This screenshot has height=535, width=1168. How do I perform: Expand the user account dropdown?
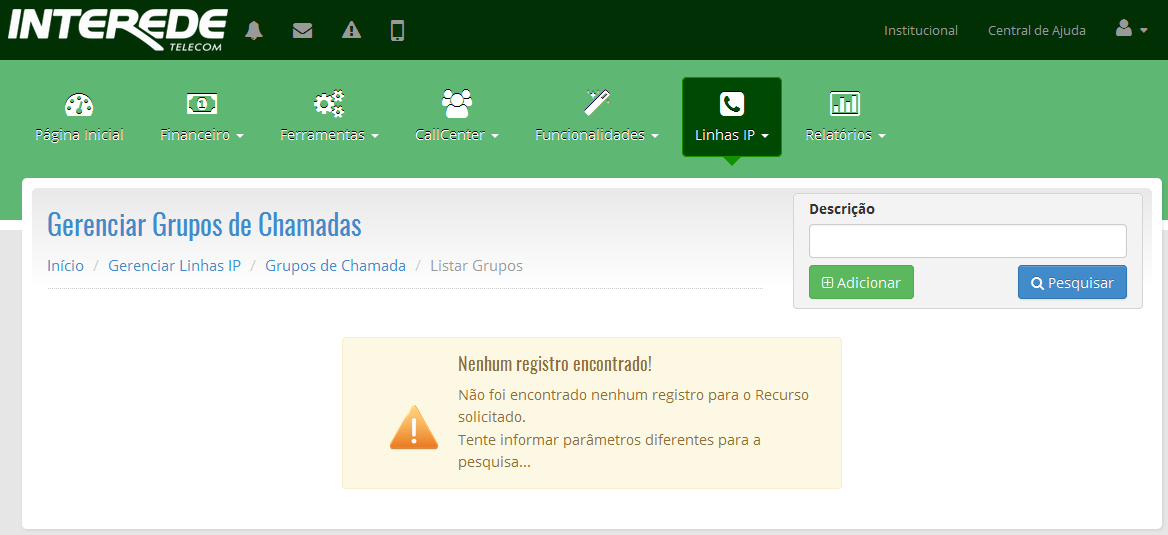coord(1131,30)
